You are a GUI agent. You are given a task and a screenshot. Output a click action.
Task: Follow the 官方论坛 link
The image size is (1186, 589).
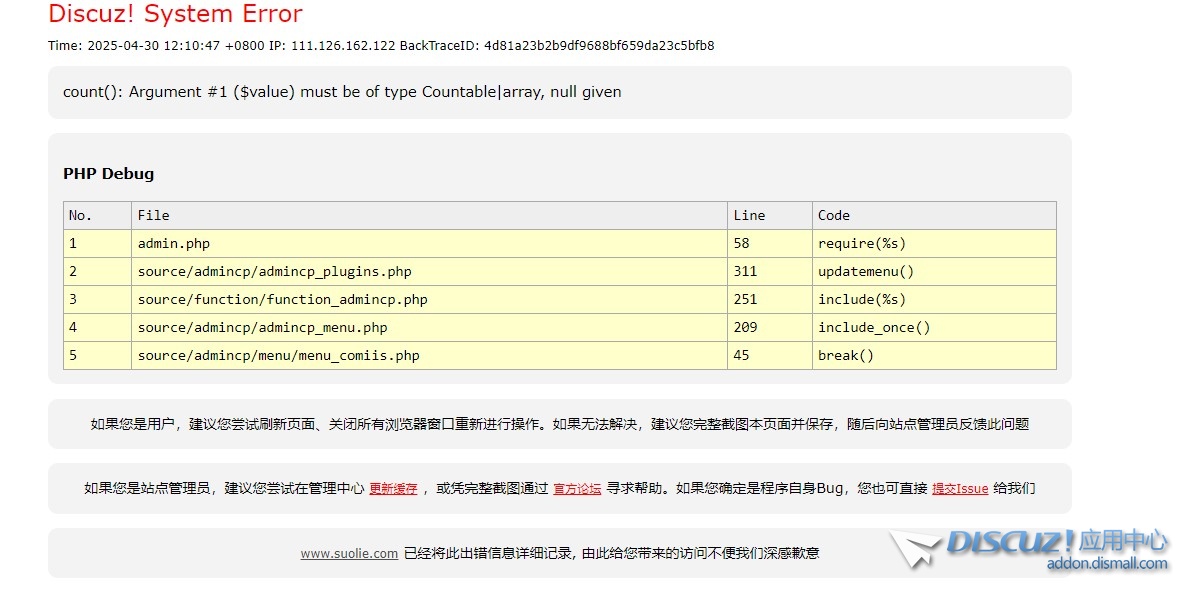pos(577,488)
